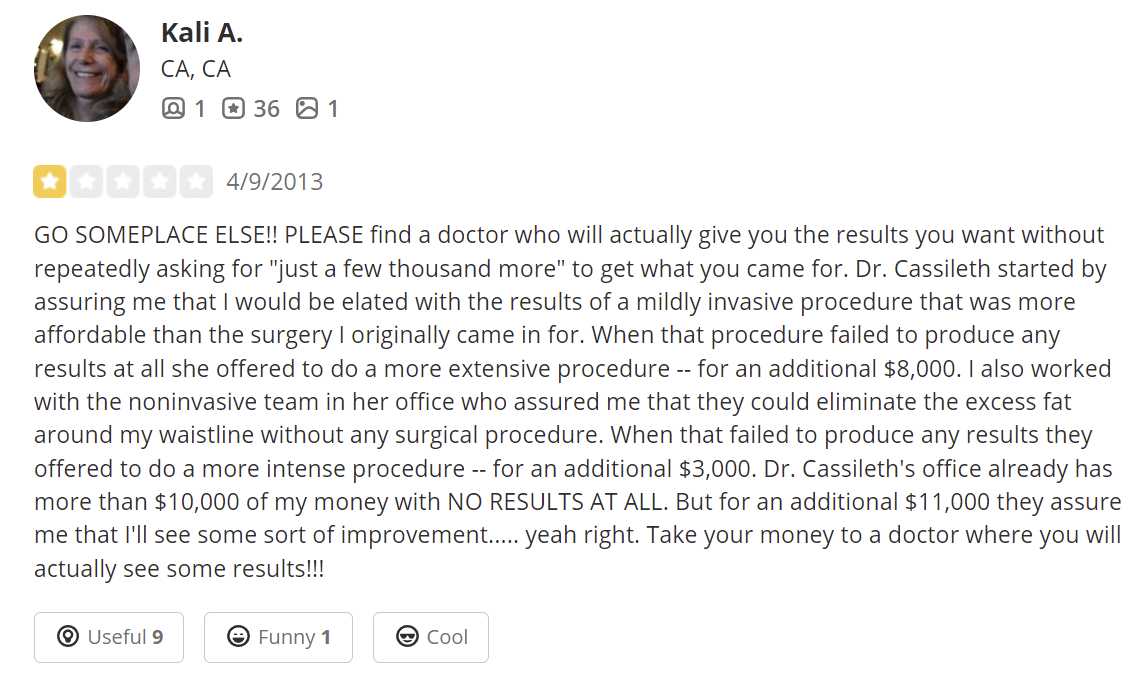Click the sunglasses face icon in Cool button
The height and width of the screenshot is (683, 1132).
pyautogui.click(x=407, y=637)
